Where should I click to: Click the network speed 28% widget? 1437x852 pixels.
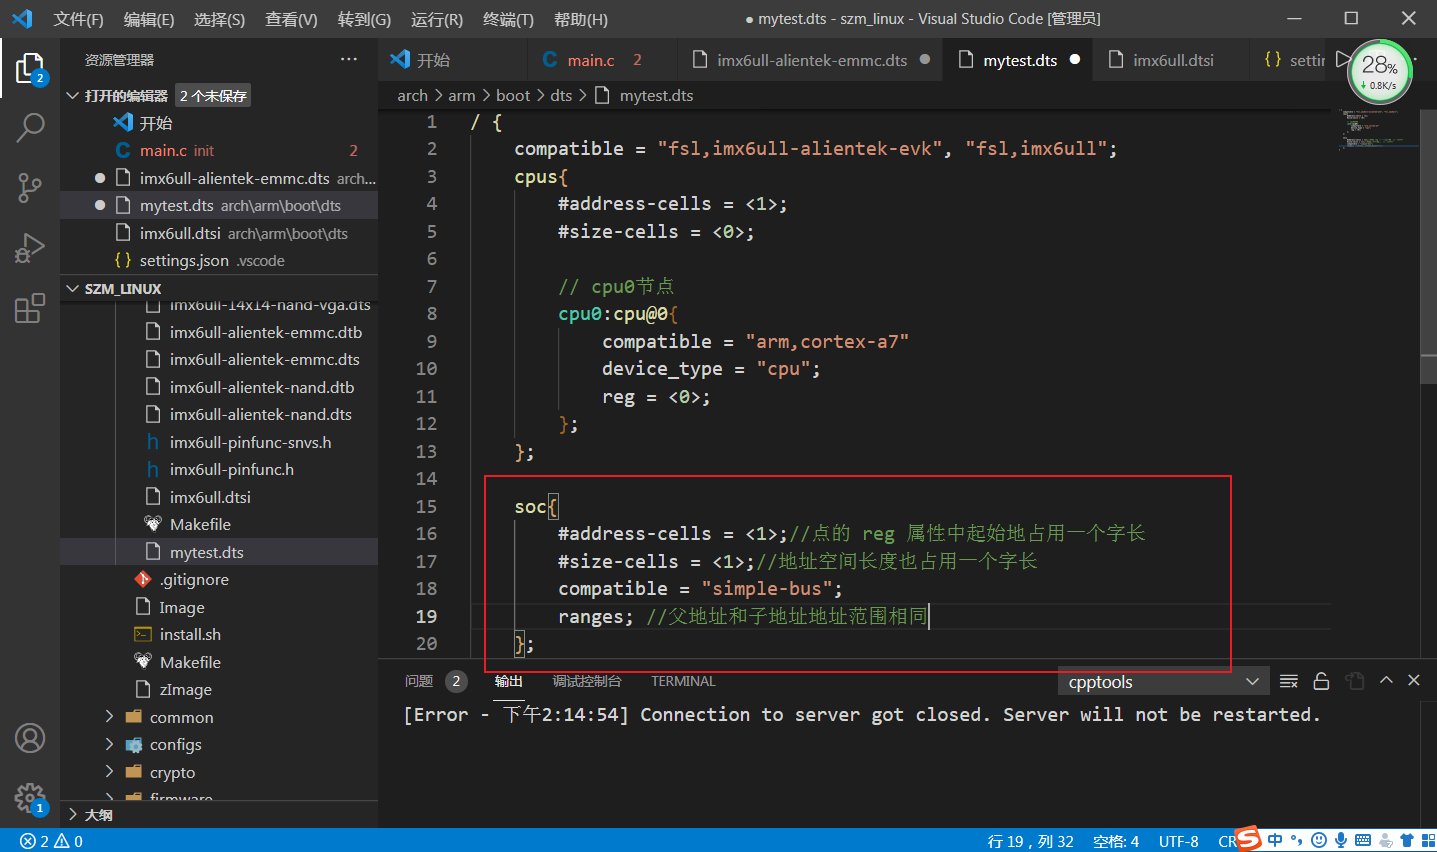click(x=1381, y=71)
